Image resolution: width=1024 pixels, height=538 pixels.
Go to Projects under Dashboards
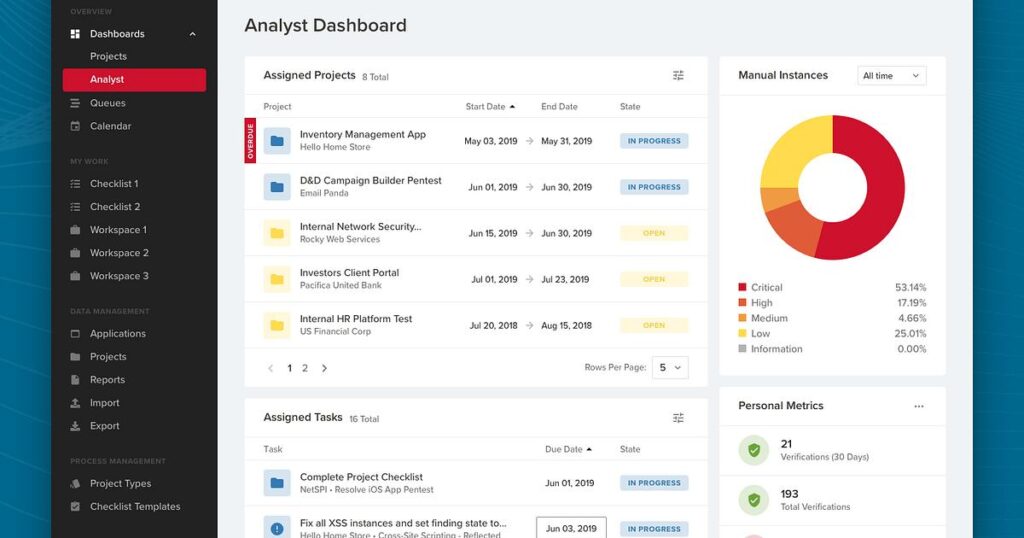(108, 56)
